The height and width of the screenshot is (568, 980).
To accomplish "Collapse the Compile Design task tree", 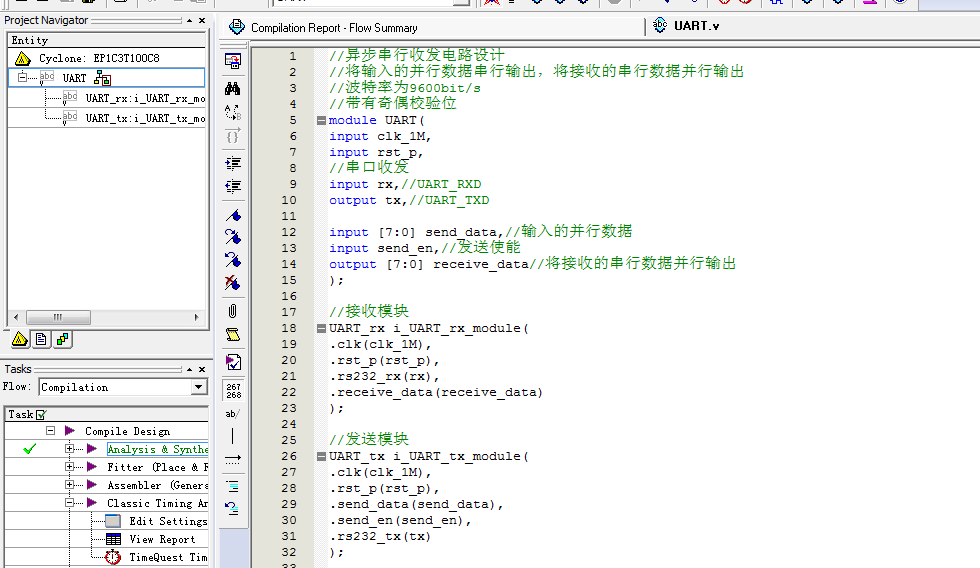I will click(x=50, y=431).
